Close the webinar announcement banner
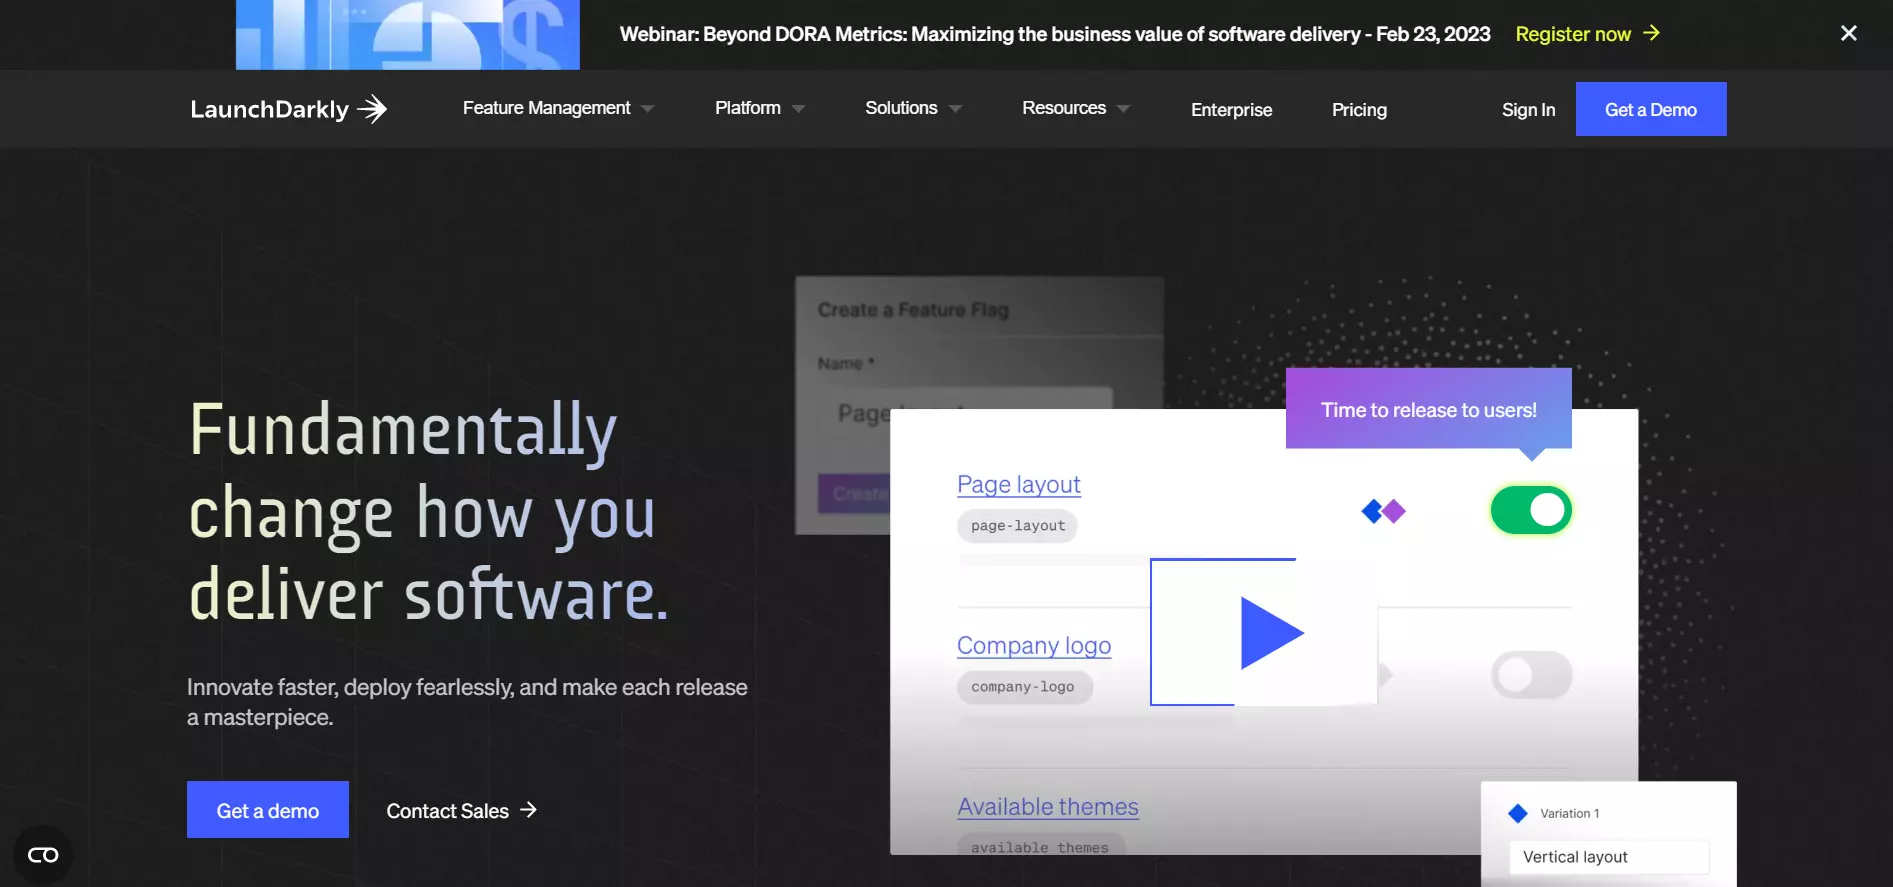Screen dimensions: 1893x887 (1849, 33)
